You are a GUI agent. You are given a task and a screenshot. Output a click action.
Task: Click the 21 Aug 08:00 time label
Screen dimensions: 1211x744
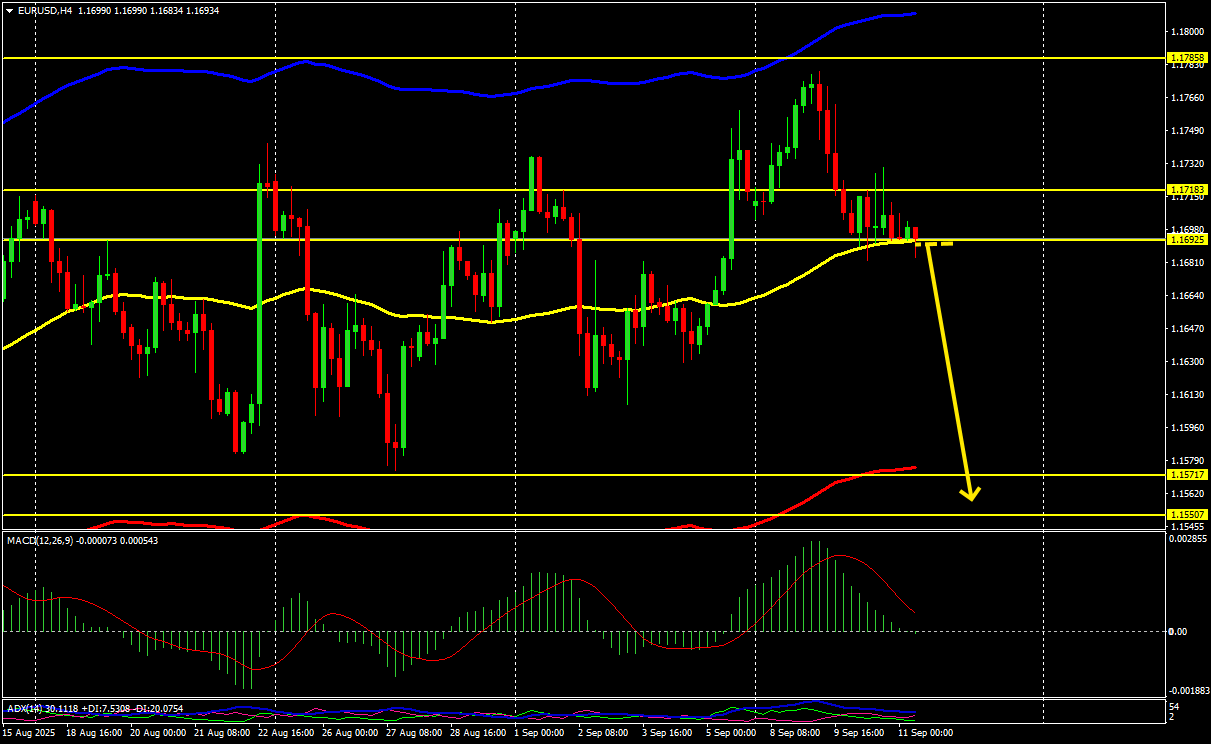pos(222,733)
